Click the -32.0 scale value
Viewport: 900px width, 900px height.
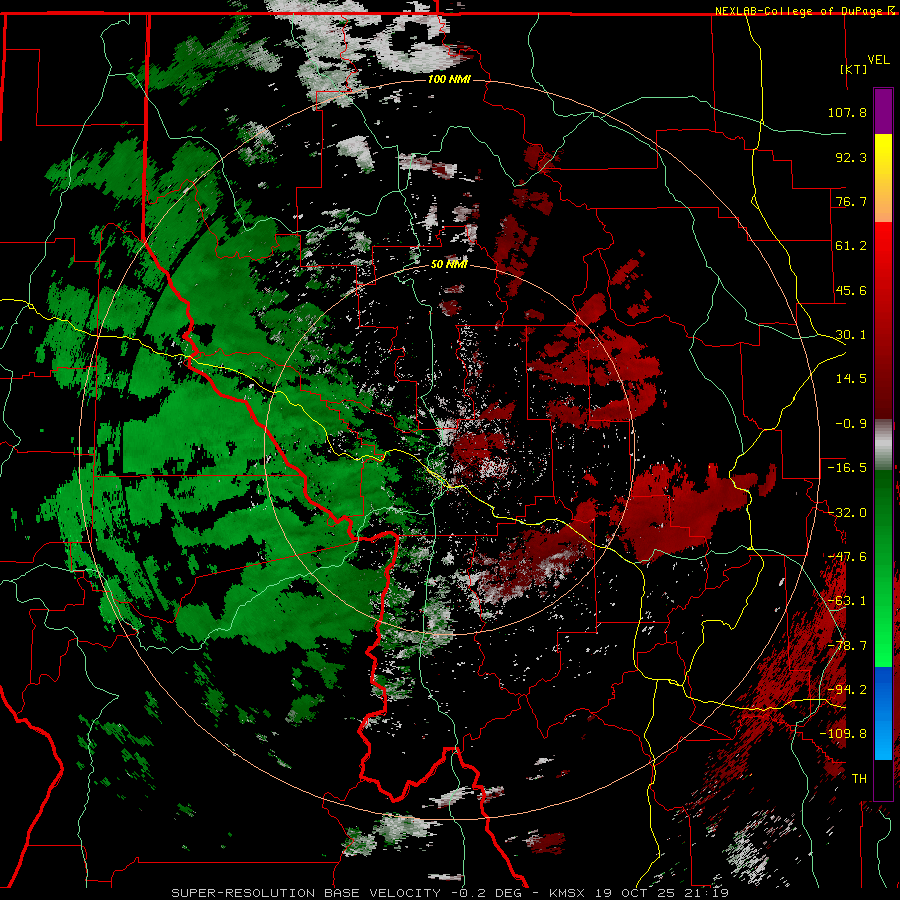pos(847,513)
